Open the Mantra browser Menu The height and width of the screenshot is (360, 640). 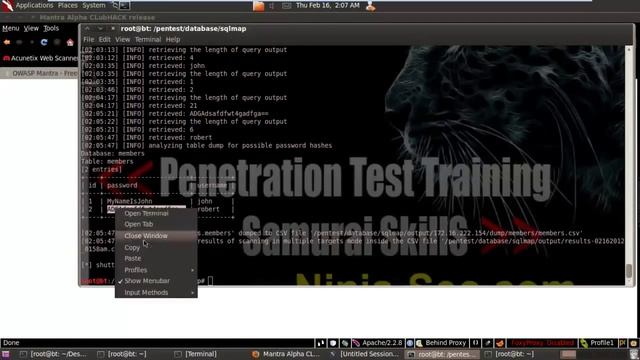pos(11,28)
